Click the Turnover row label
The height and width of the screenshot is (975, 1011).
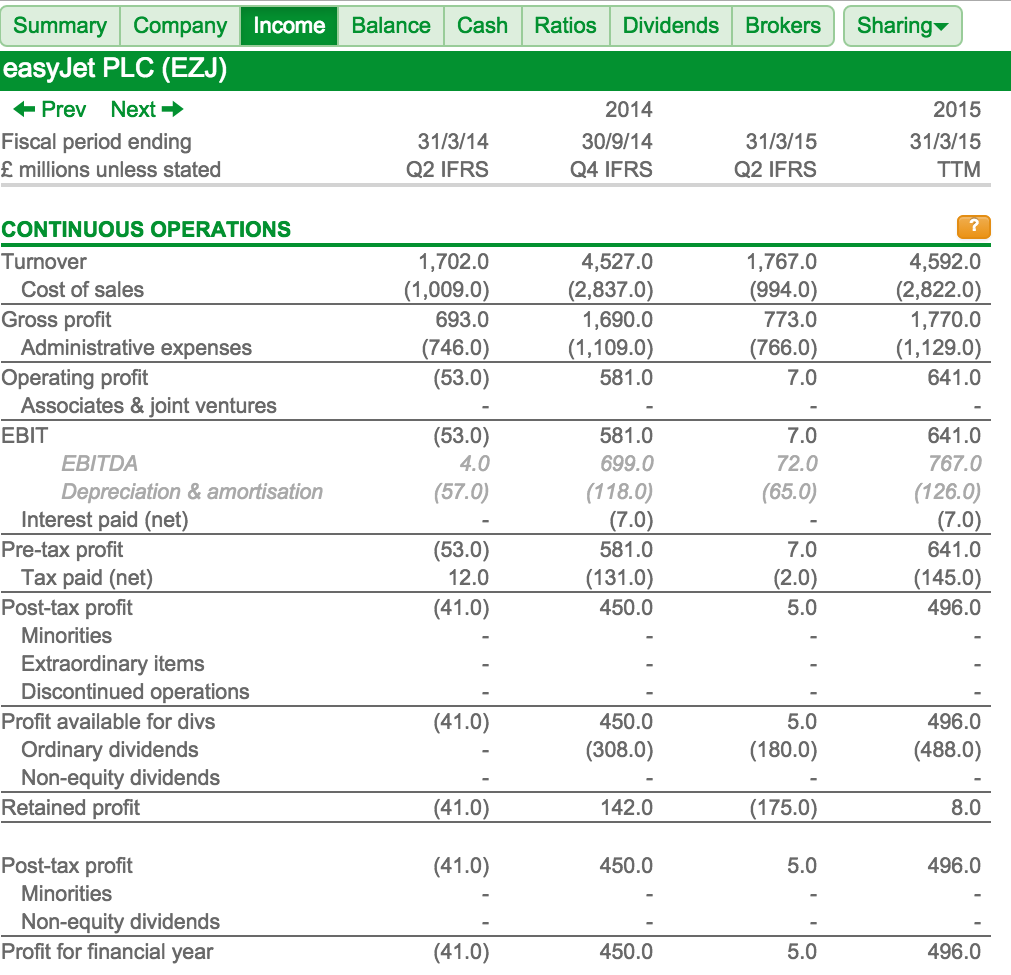tap(44, 262)
